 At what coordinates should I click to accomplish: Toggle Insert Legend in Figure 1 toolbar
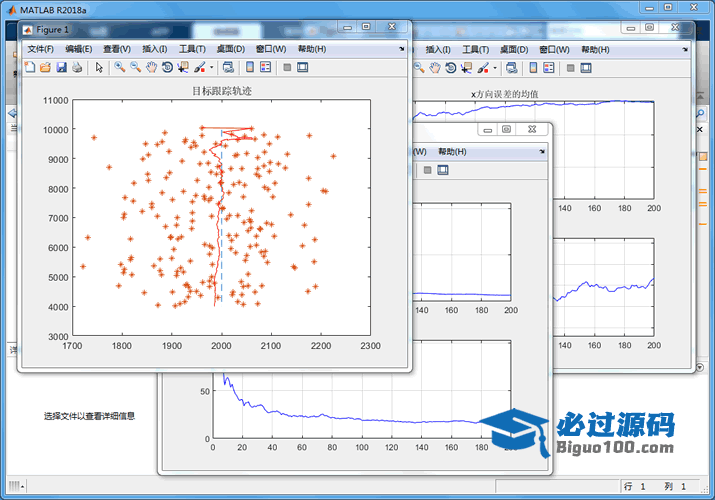(265, 67)
